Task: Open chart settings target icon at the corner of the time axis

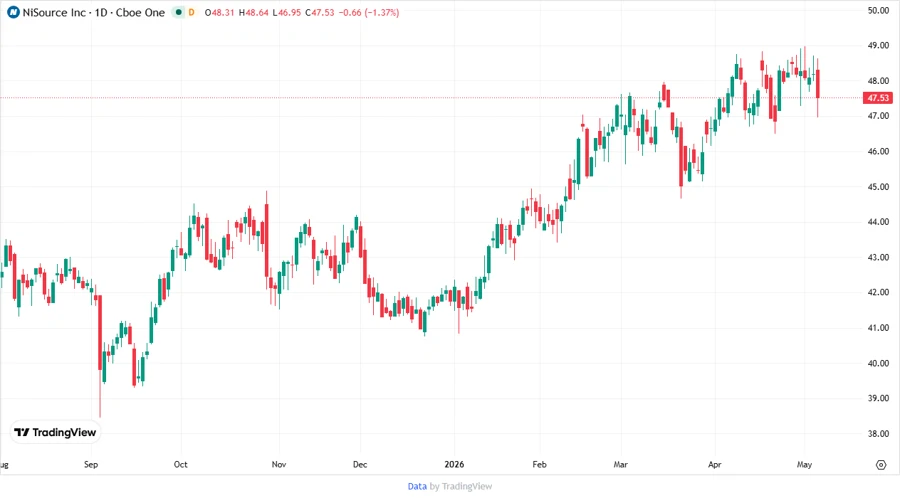Action: 881,465
